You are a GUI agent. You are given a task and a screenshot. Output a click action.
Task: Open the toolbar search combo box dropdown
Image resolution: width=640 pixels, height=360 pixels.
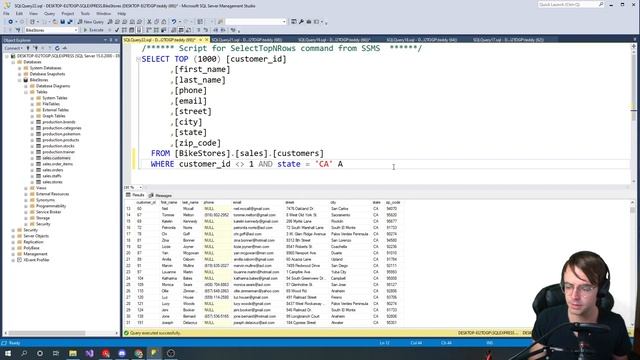(284, 22)
